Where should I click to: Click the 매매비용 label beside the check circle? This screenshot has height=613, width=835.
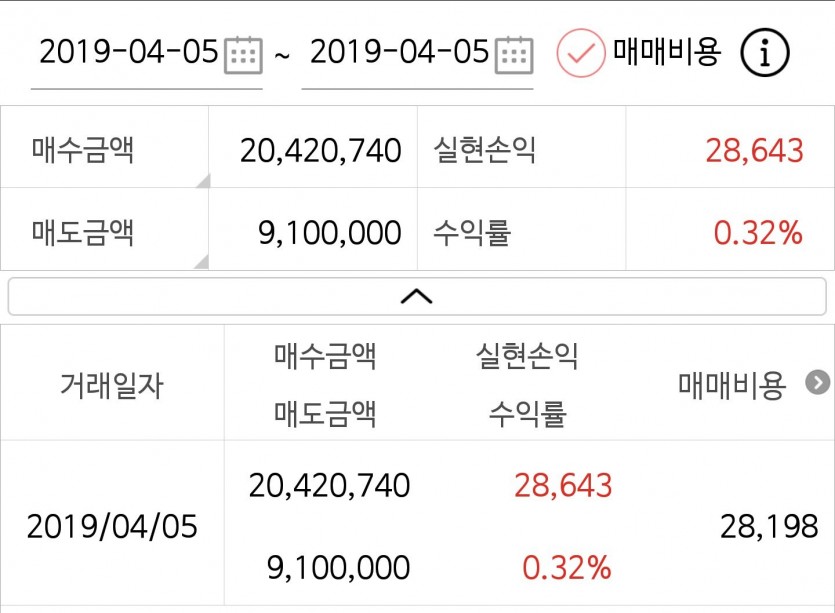click(667, 53)
